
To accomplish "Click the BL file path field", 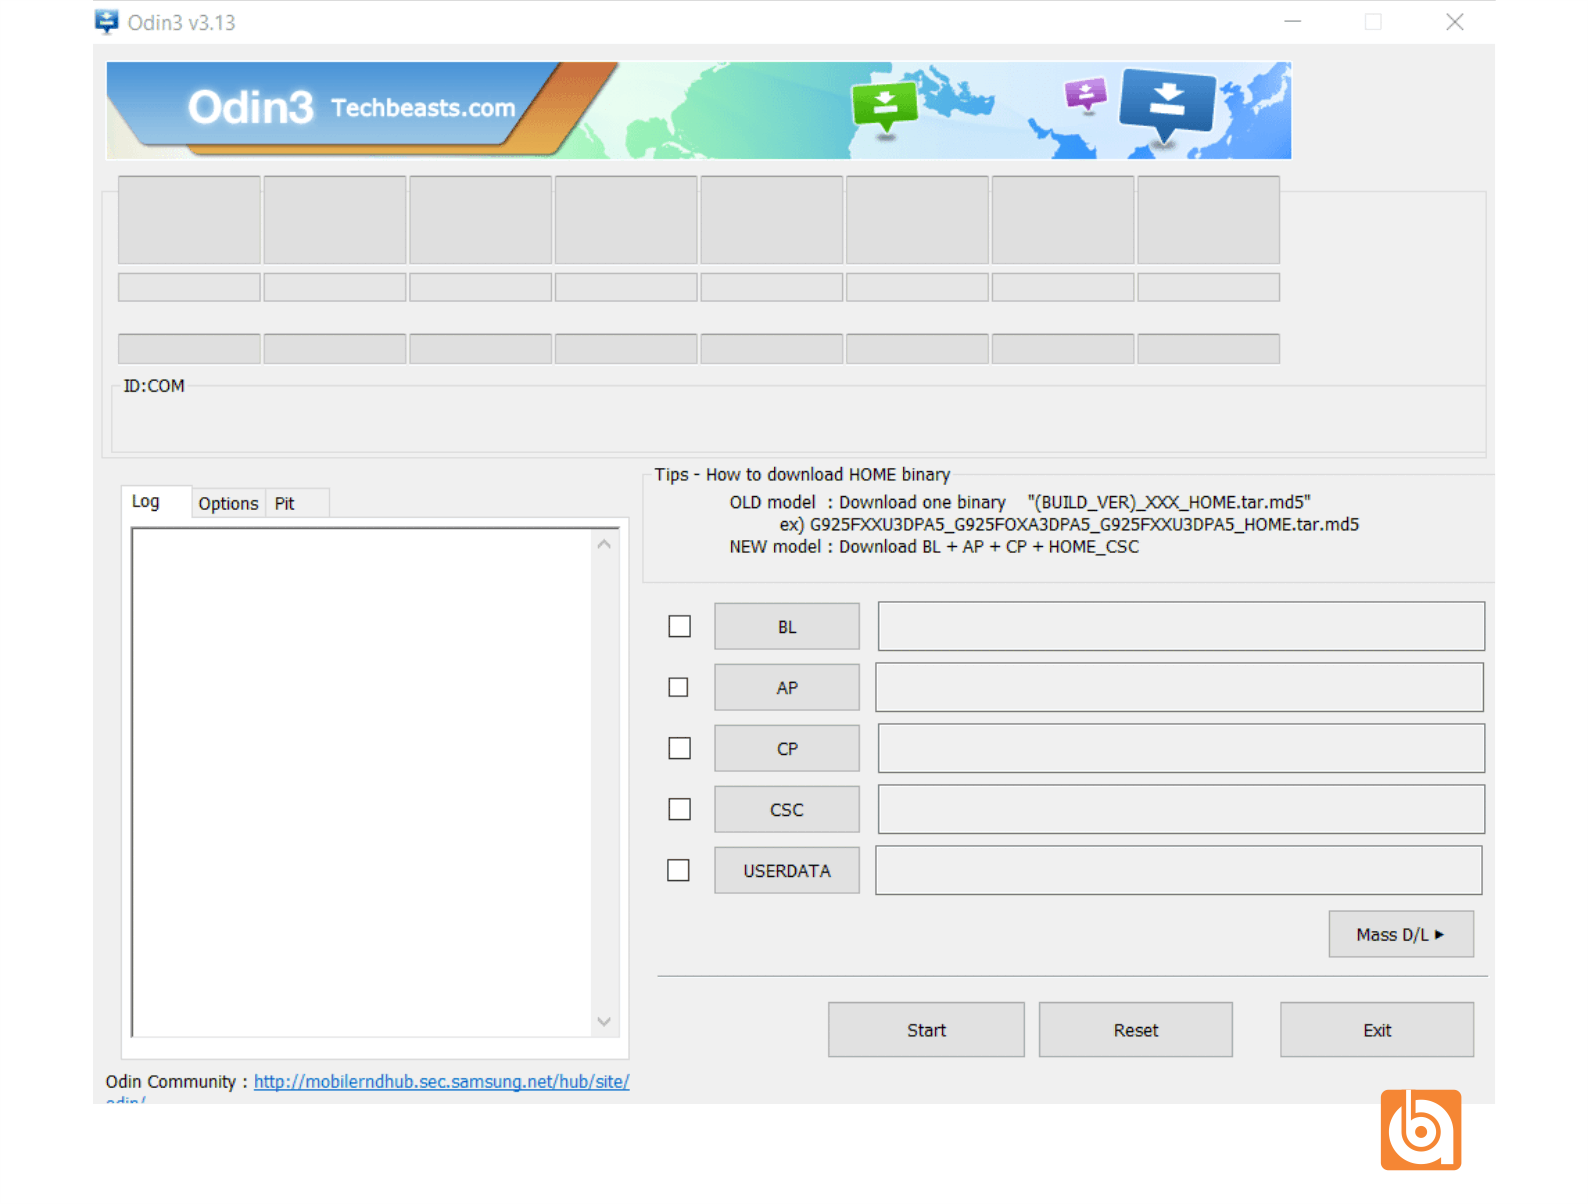I will click(x=1181, y=626).
